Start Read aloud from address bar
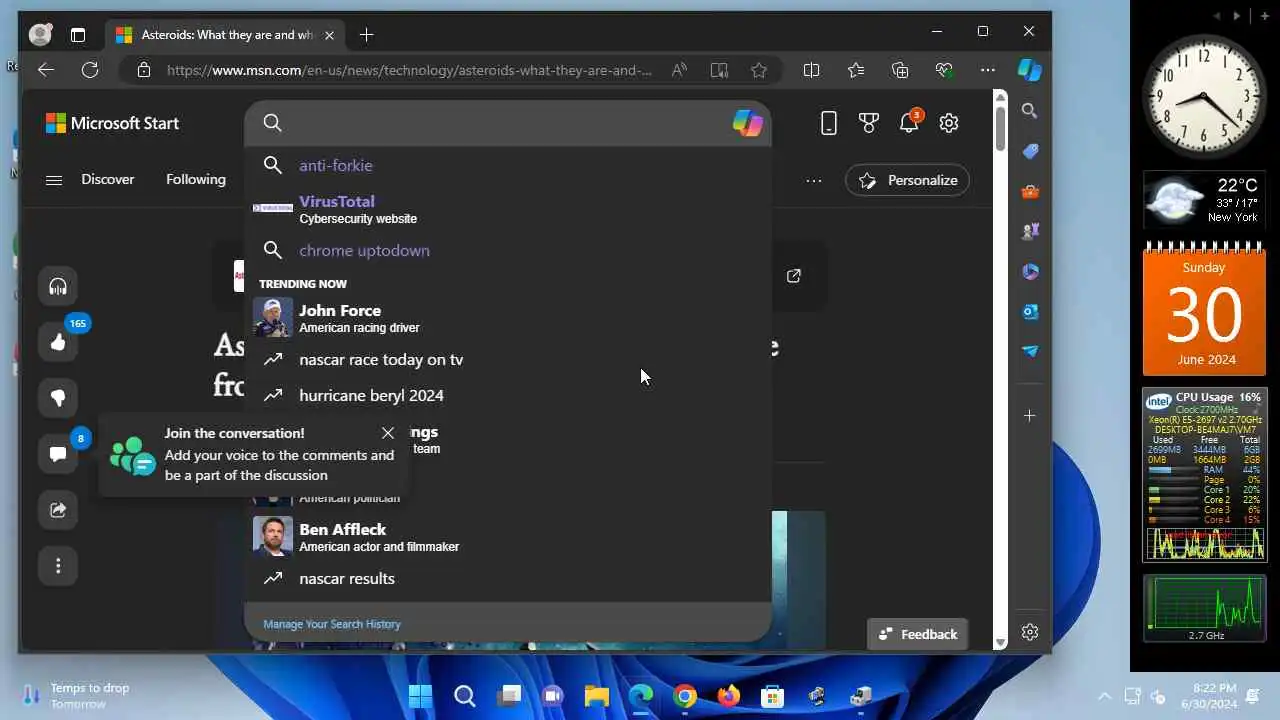The height and width of the screenshot is (720, 1280). 679,70
